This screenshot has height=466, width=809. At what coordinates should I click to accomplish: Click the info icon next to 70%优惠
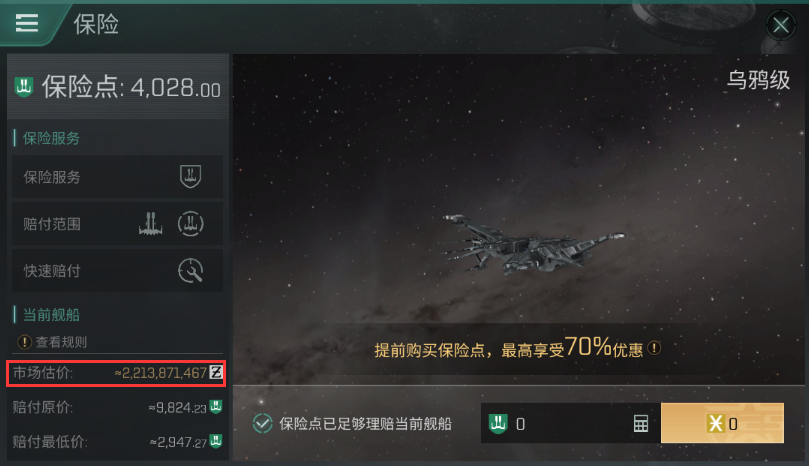(x=654, y=348)
